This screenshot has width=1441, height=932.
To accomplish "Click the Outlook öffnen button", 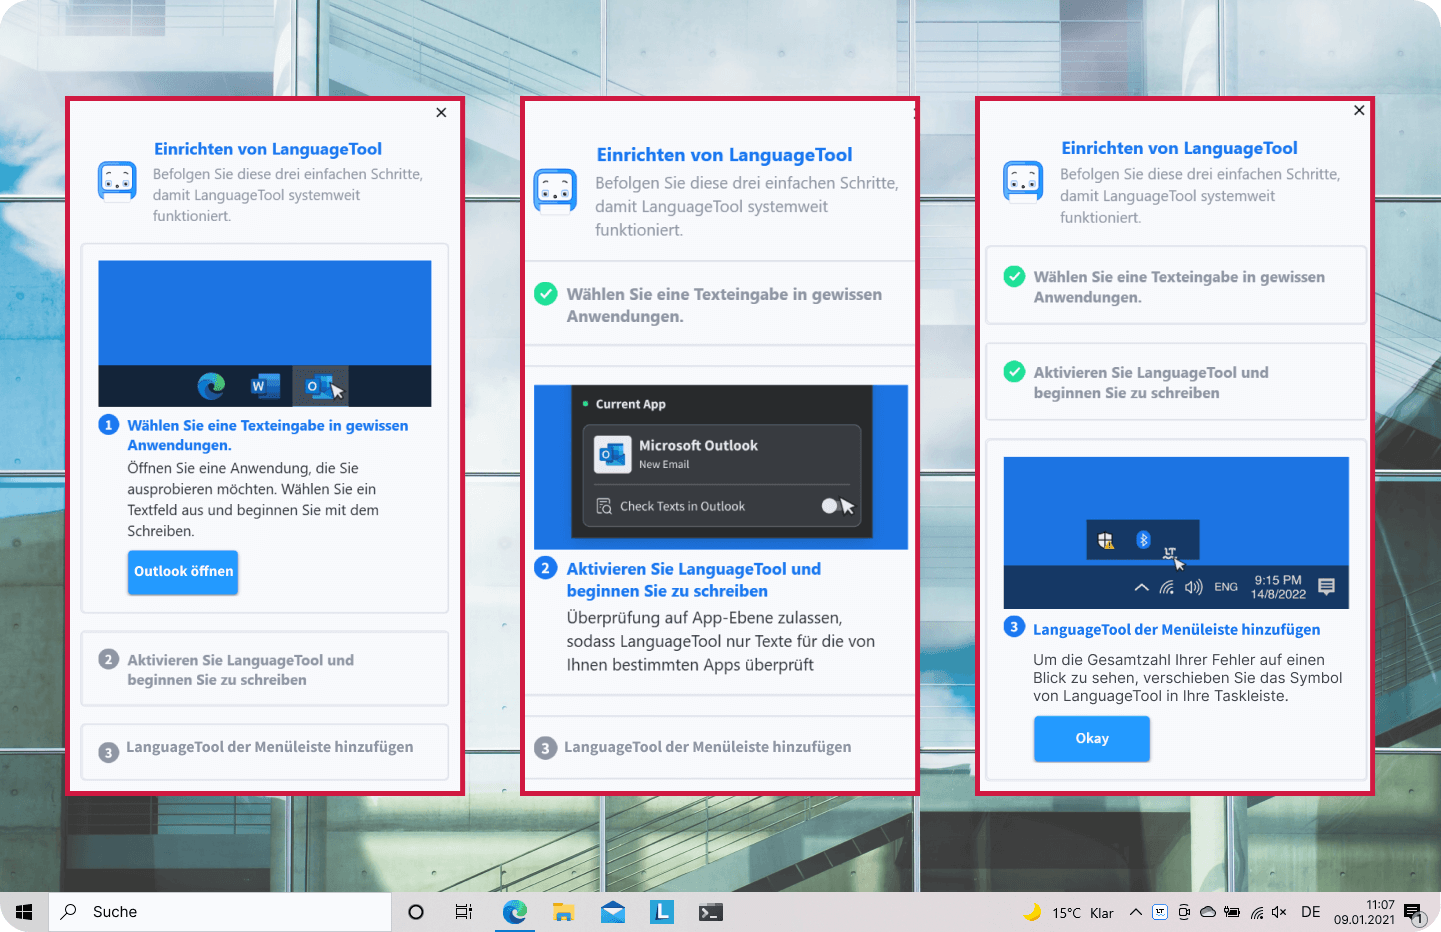I will (183, 572).
